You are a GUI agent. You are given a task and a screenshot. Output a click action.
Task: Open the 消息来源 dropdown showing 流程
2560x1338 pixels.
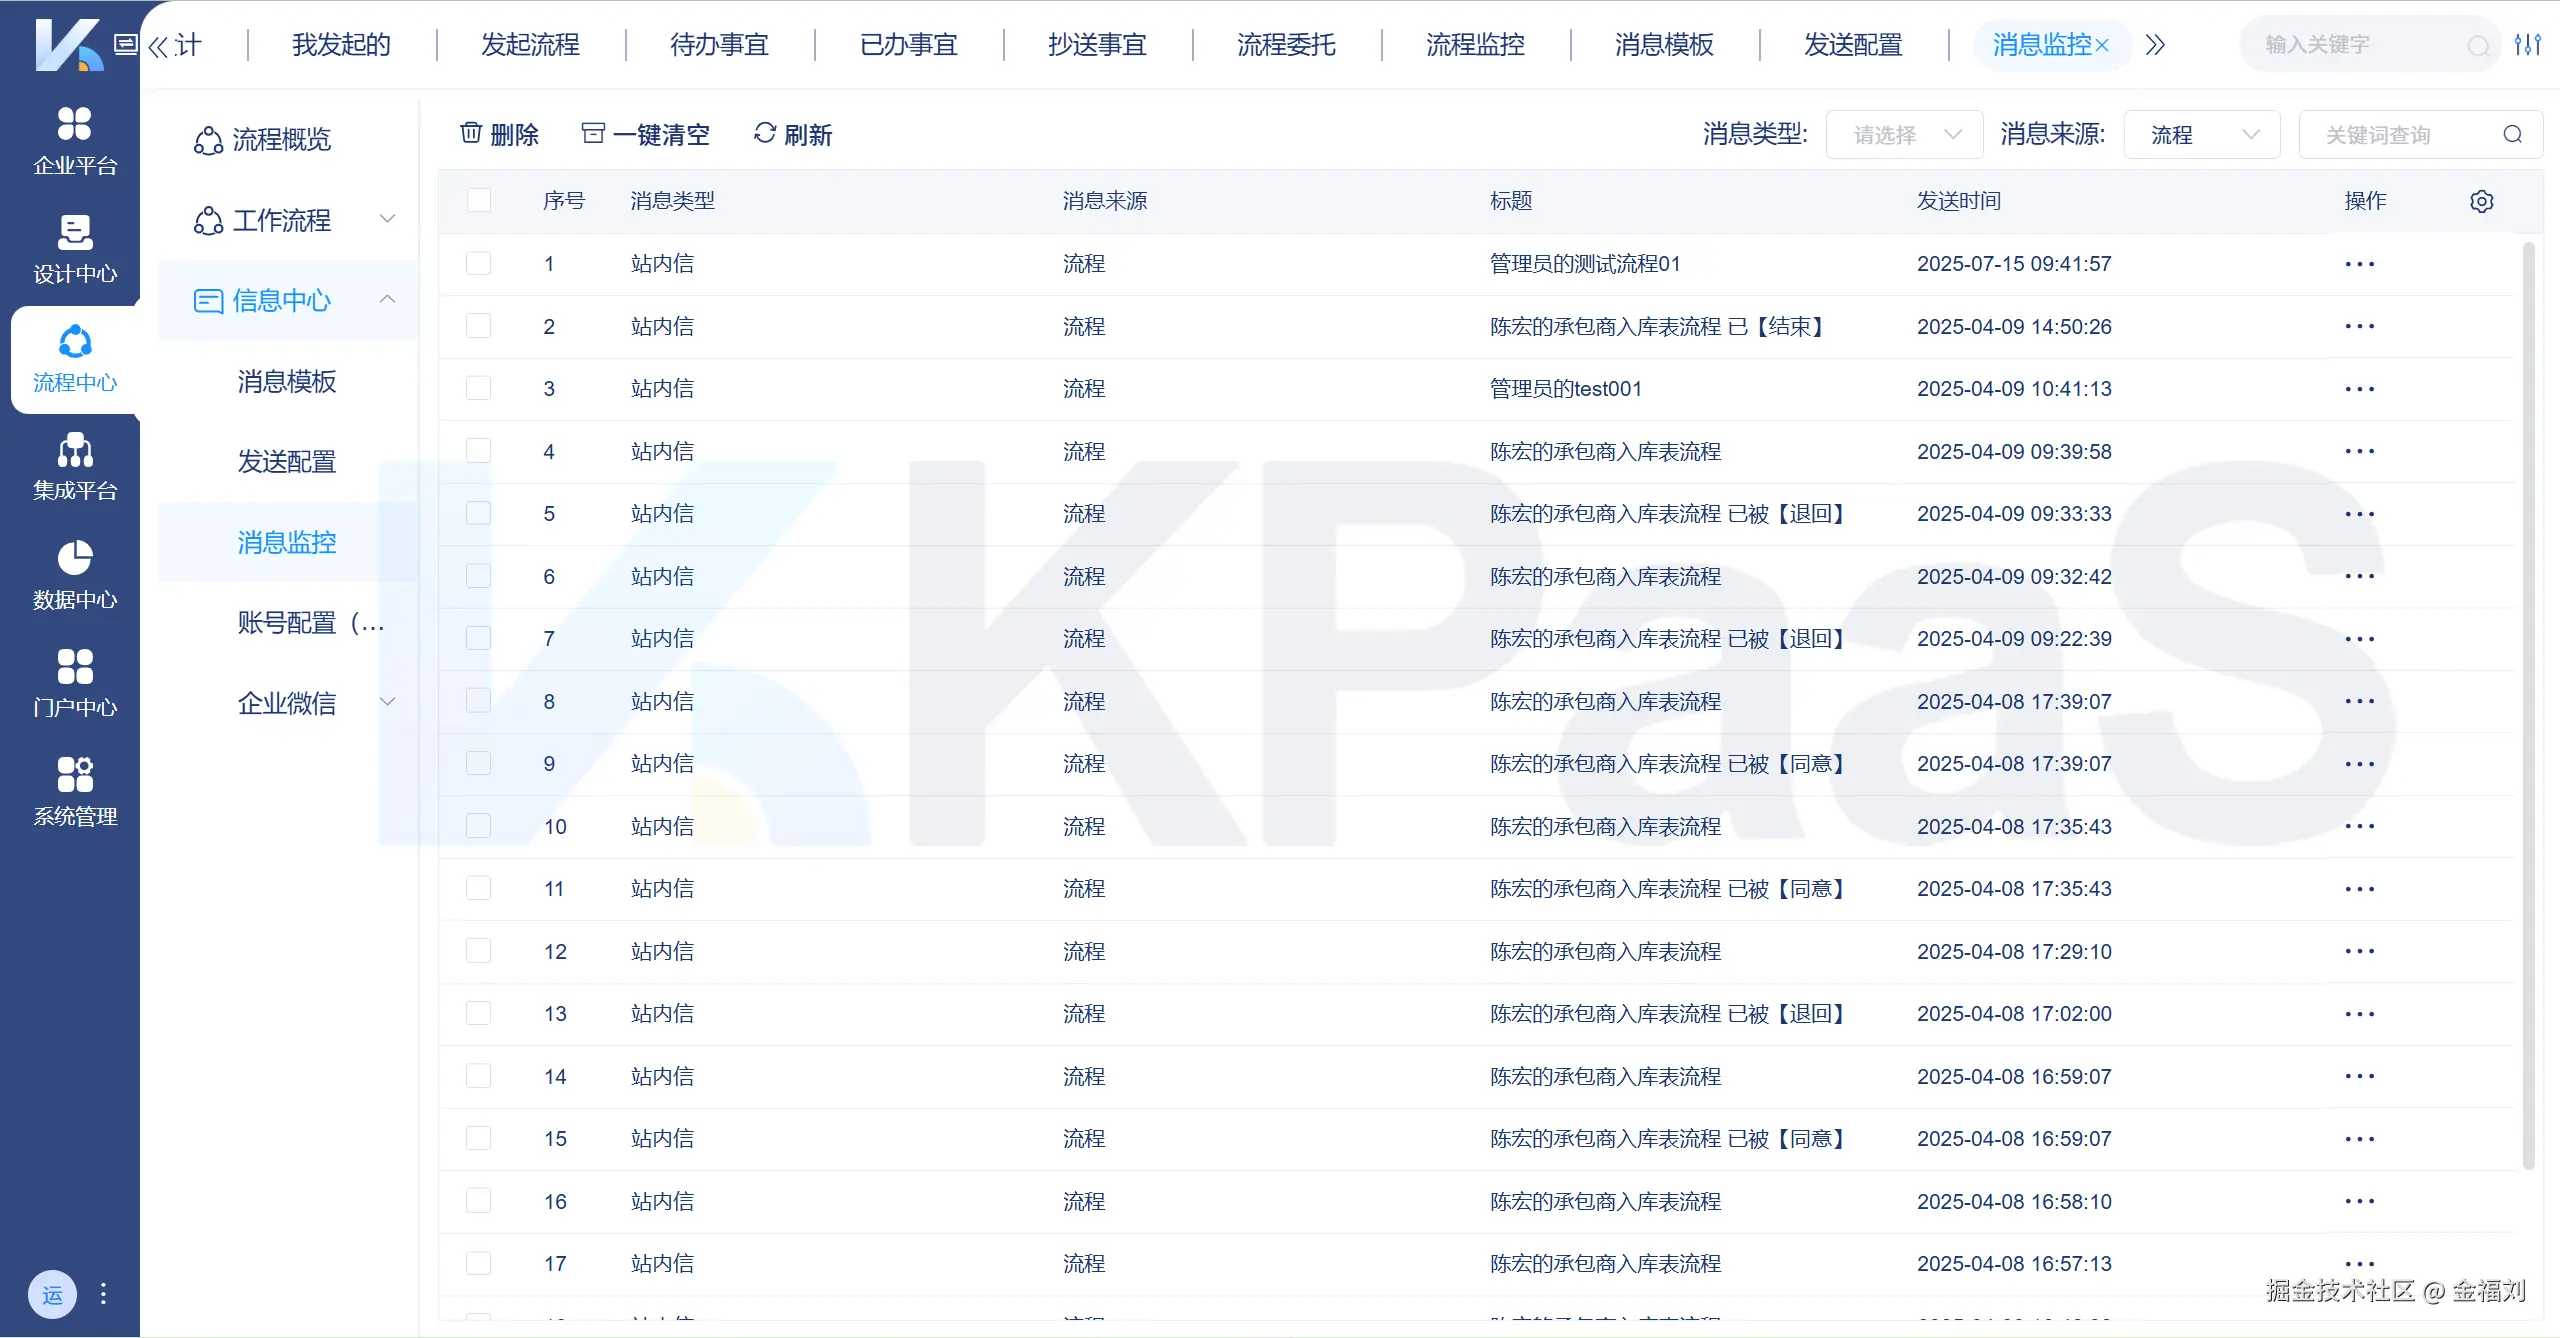point(2201,134)
